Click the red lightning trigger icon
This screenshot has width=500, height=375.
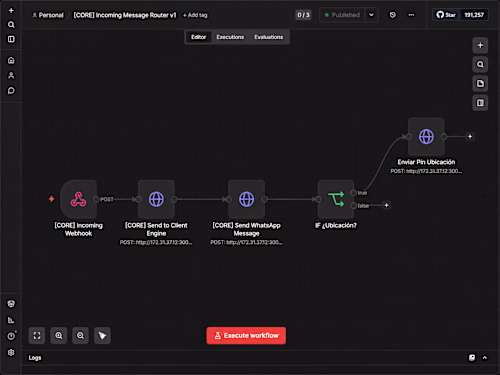point(51,199)
